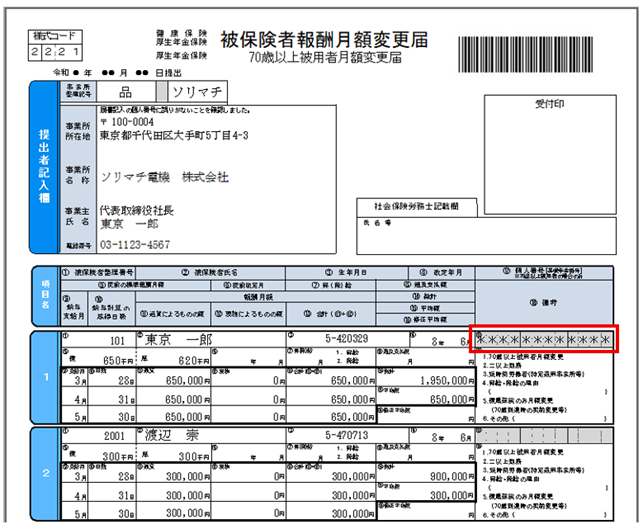Screen dimensions: 643x529
Task: Click the masked personal number field
Action: click(544, 339)
